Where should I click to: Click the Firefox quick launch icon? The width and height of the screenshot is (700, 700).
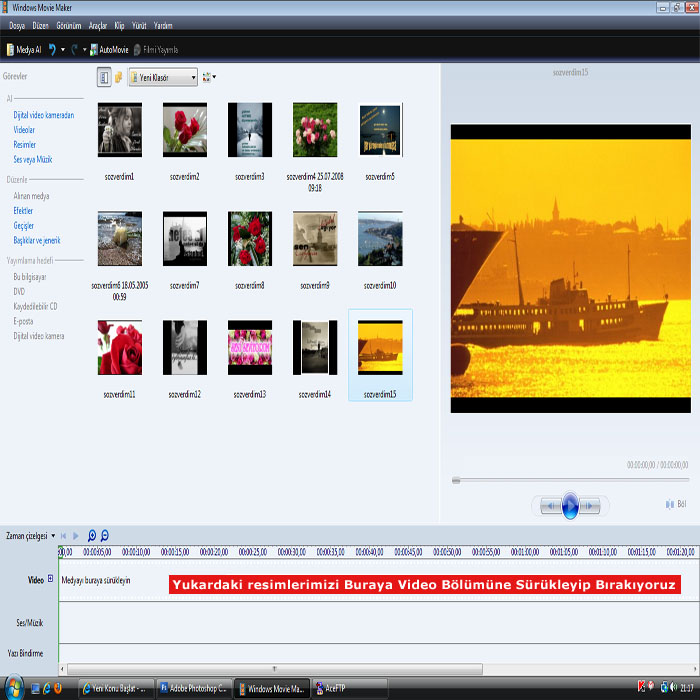point(58,688)
